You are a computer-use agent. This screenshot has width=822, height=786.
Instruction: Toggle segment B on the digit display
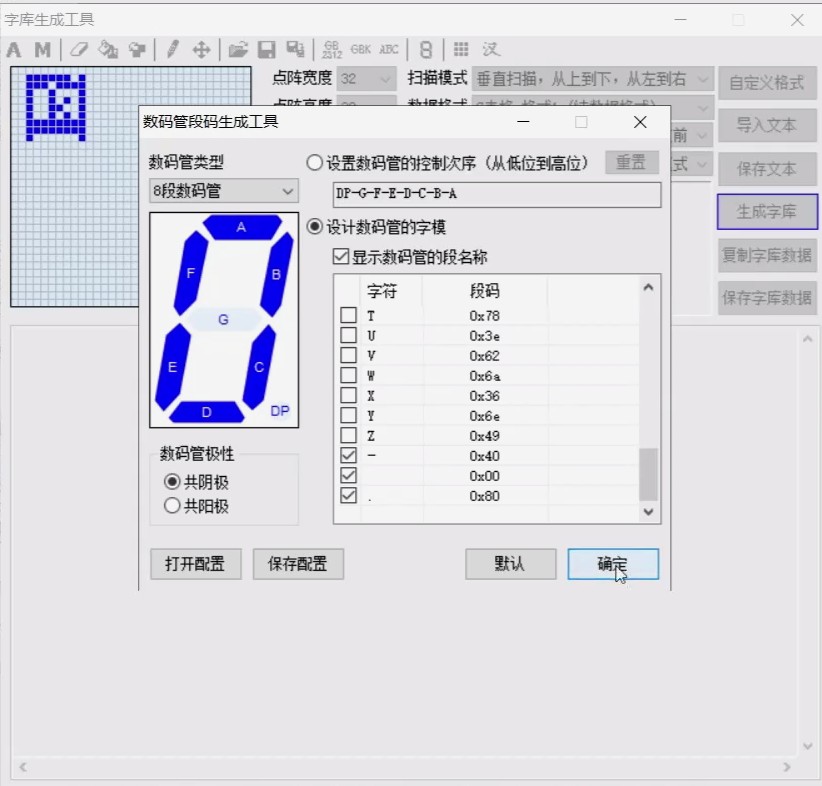point(277,273)
